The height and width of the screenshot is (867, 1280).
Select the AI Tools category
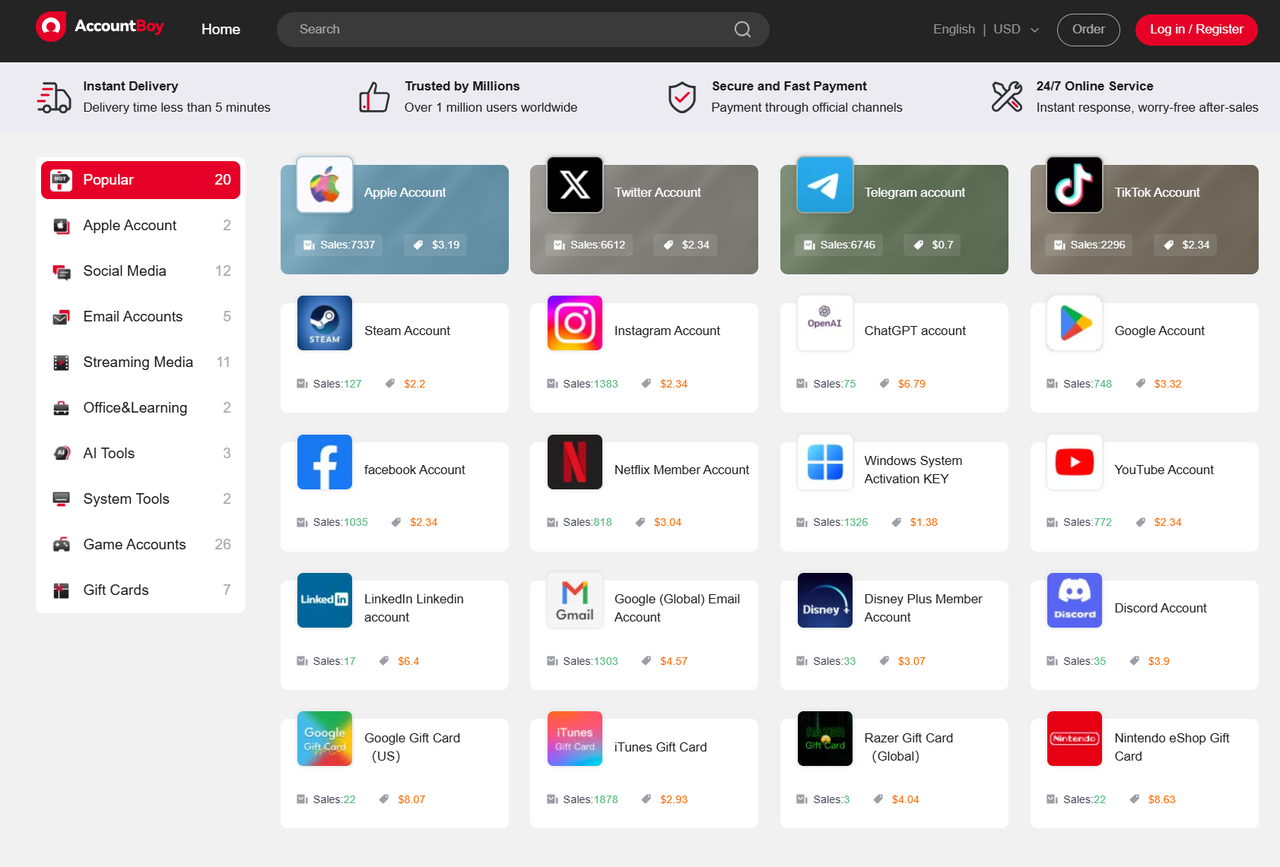pyautogui.click(x=141, y=453)
